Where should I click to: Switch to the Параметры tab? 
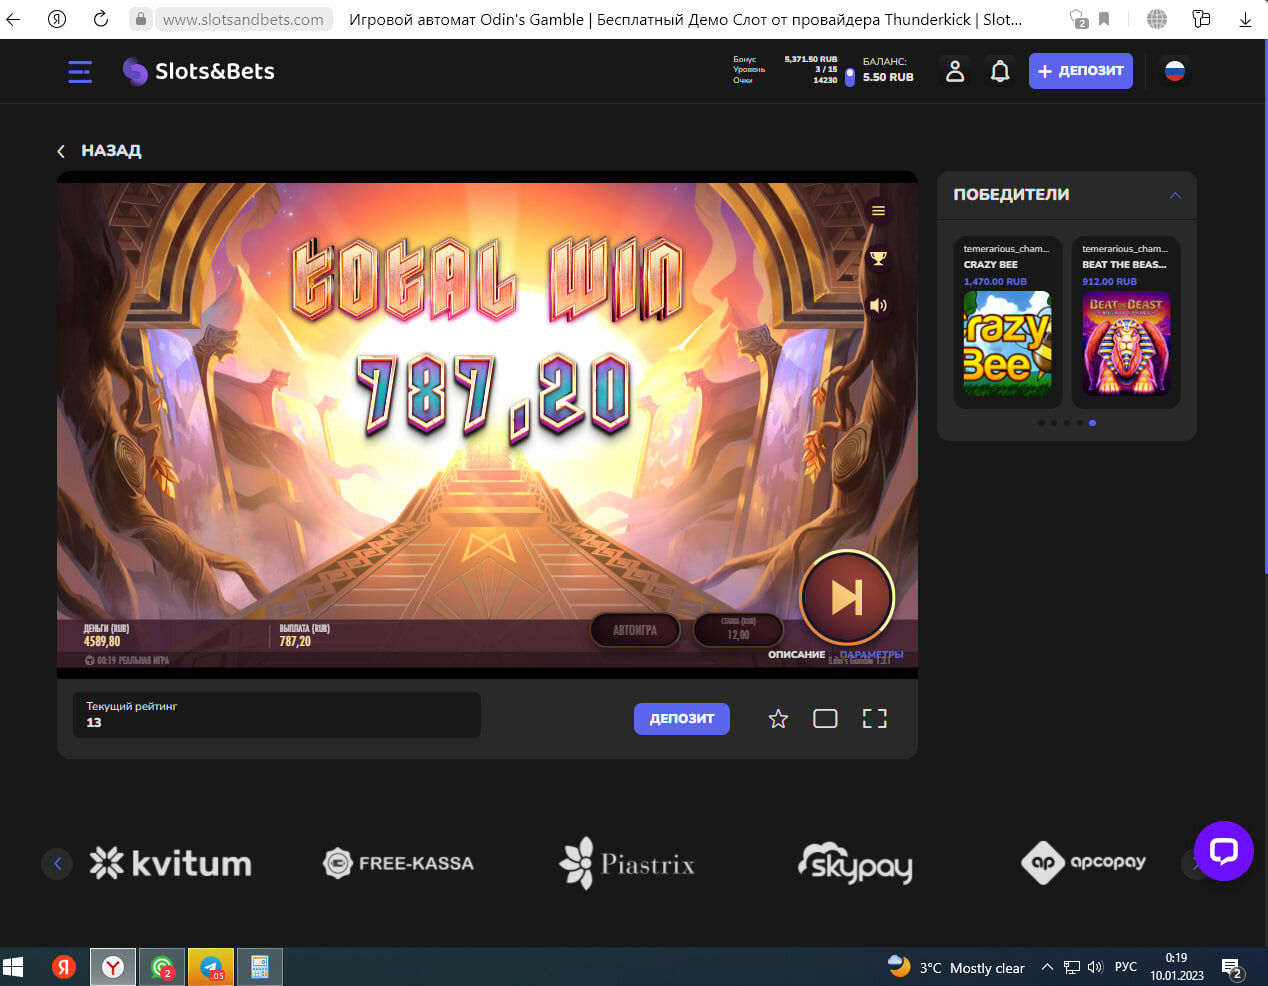click(871, 654)
